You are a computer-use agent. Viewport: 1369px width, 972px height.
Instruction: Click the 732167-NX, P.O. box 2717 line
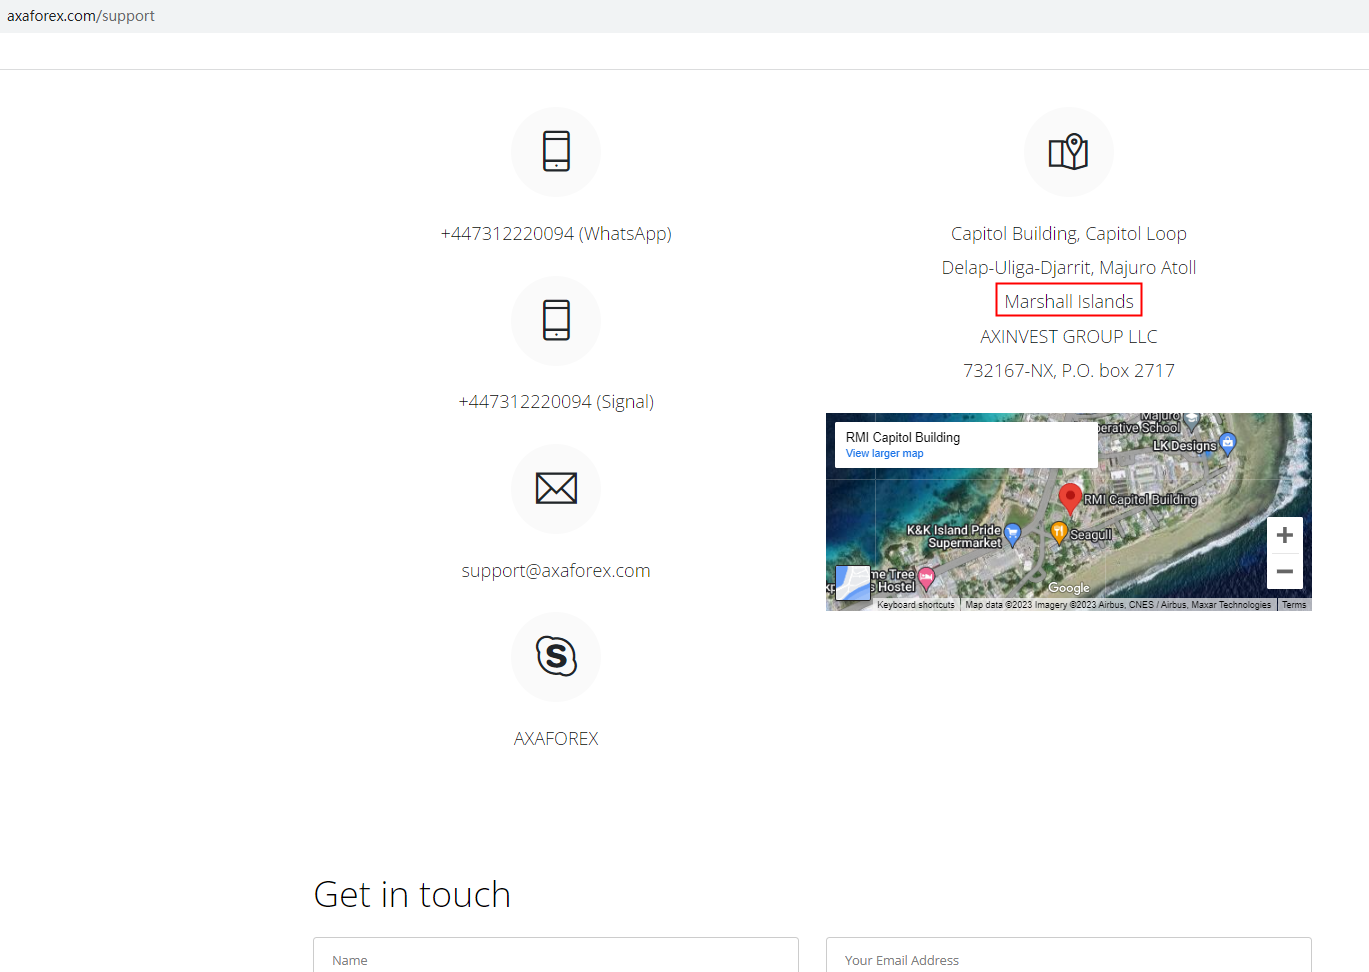click(1069, 371)
